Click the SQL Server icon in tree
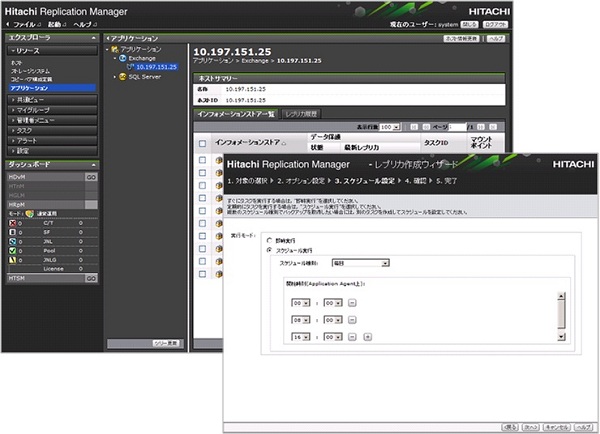 click(x=122, y=77)
